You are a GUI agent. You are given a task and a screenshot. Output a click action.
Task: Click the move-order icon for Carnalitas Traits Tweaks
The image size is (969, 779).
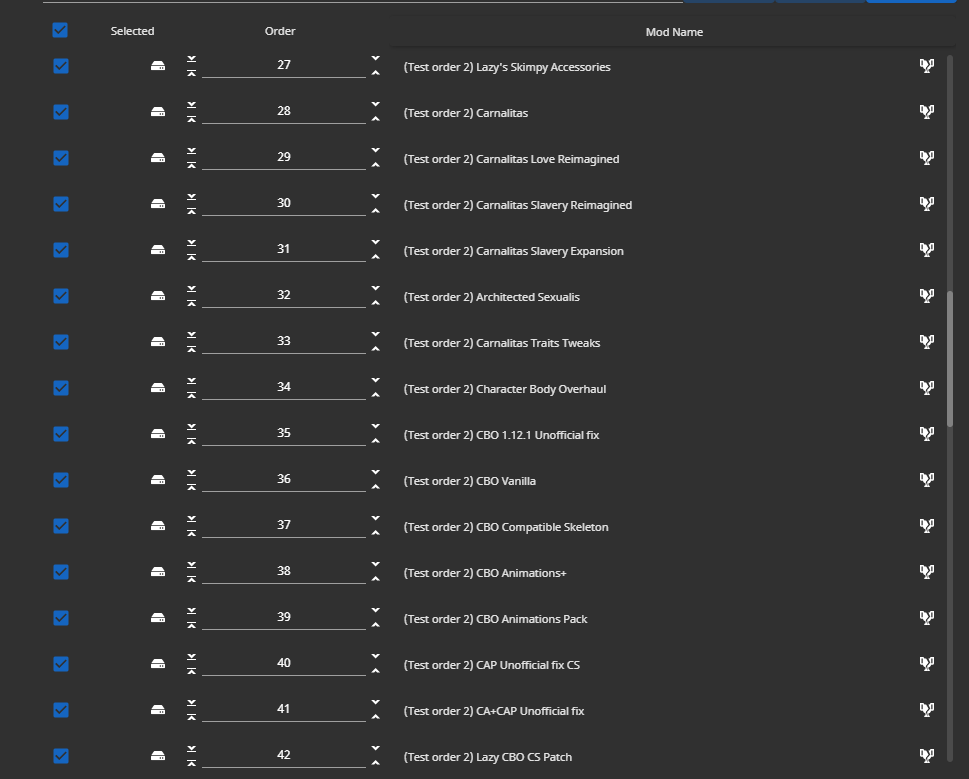pos(191,341)
